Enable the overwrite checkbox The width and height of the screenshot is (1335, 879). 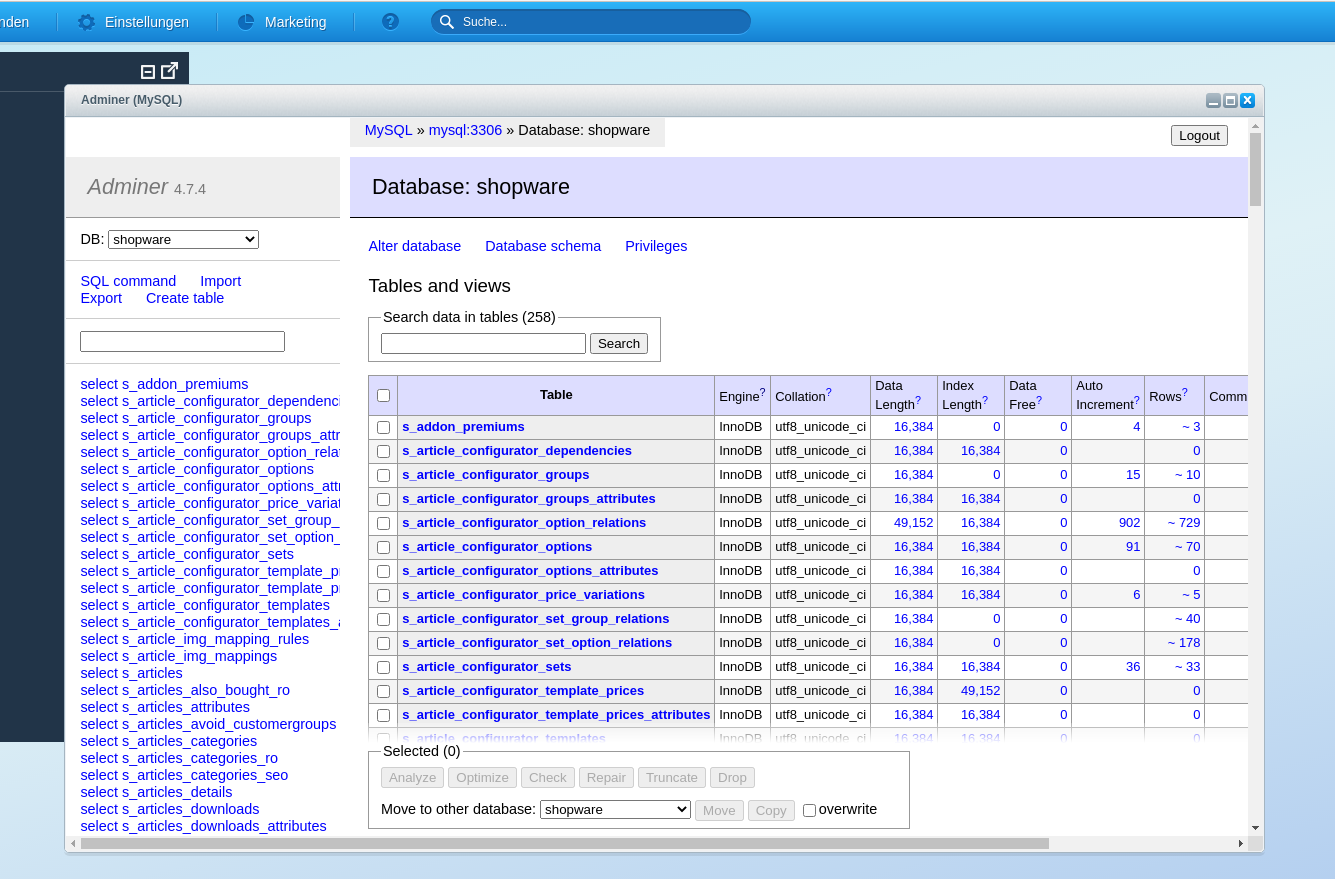[809, 810]
